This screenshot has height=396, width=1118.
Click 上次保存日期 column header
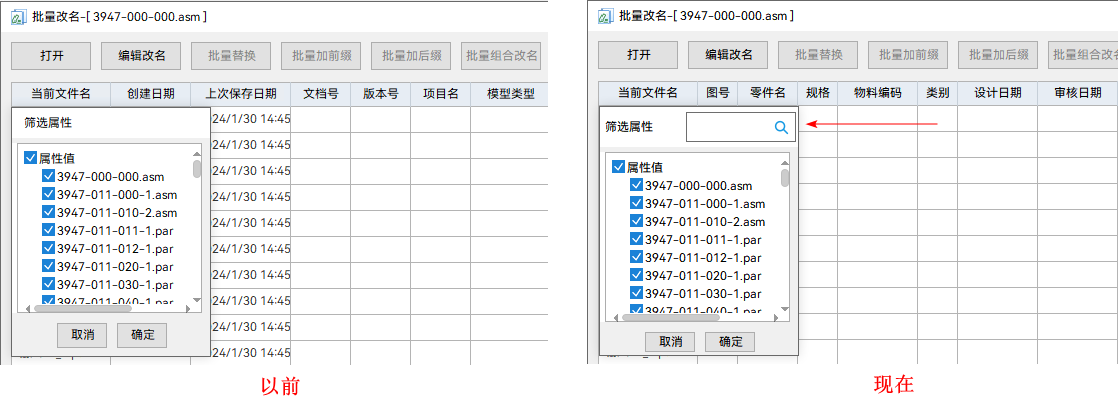[x=240, y=93]
